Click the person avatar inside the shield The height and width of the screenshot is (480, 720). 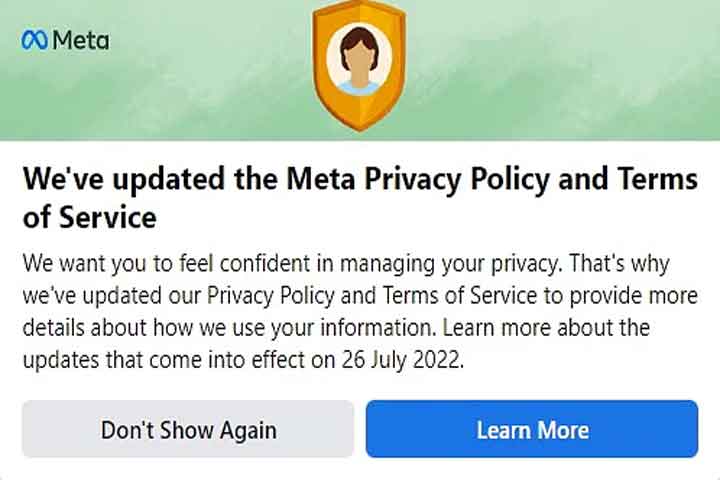[x=358, y=60]
